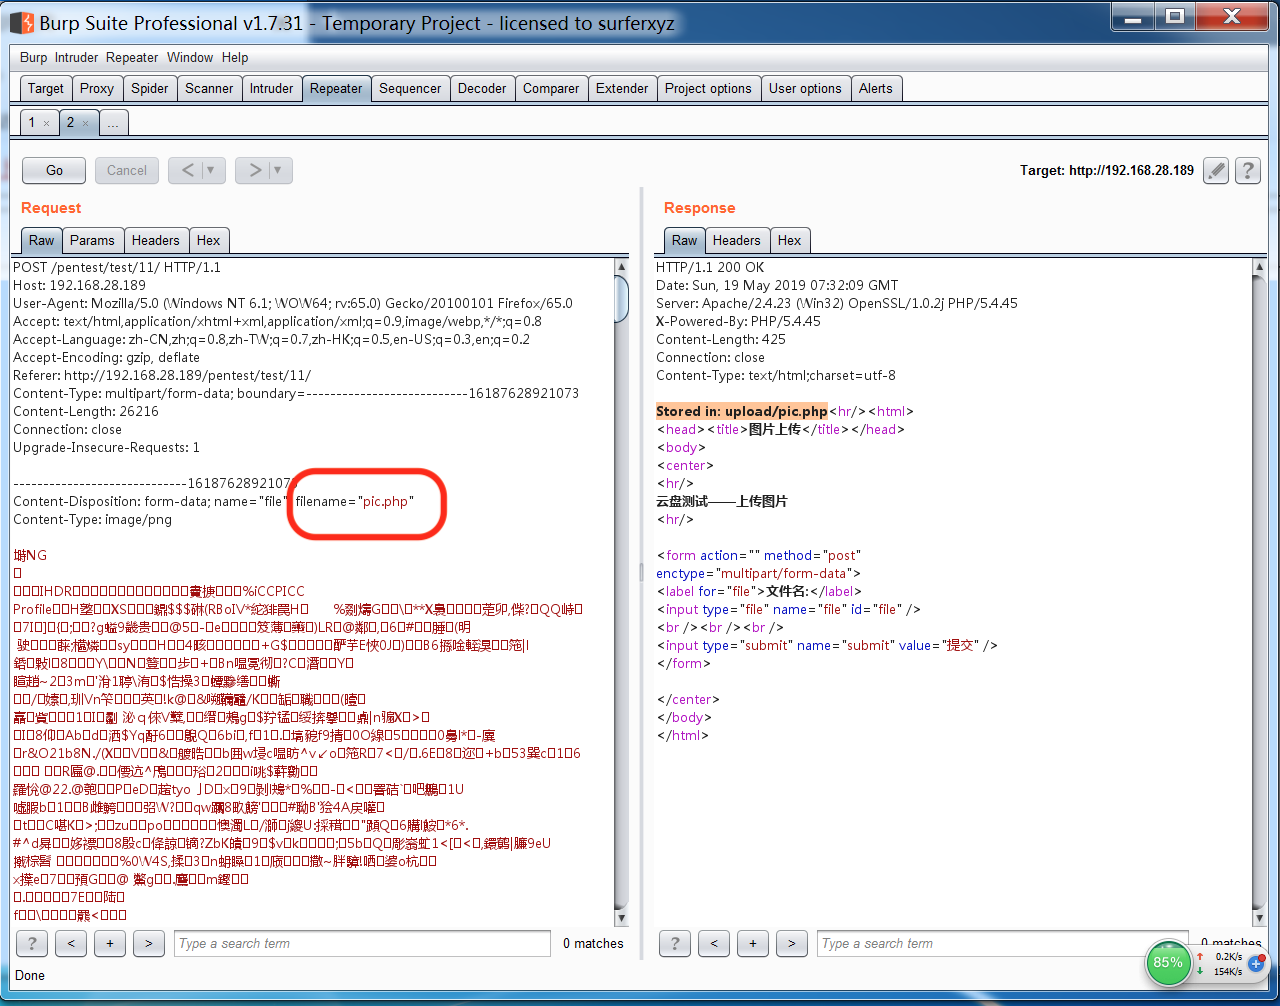This screenshot has width=1280, height=1006.
Task: Click 'POST /pentest/test/11/ HTTP/1.1' request line
Action: point(117,267)
